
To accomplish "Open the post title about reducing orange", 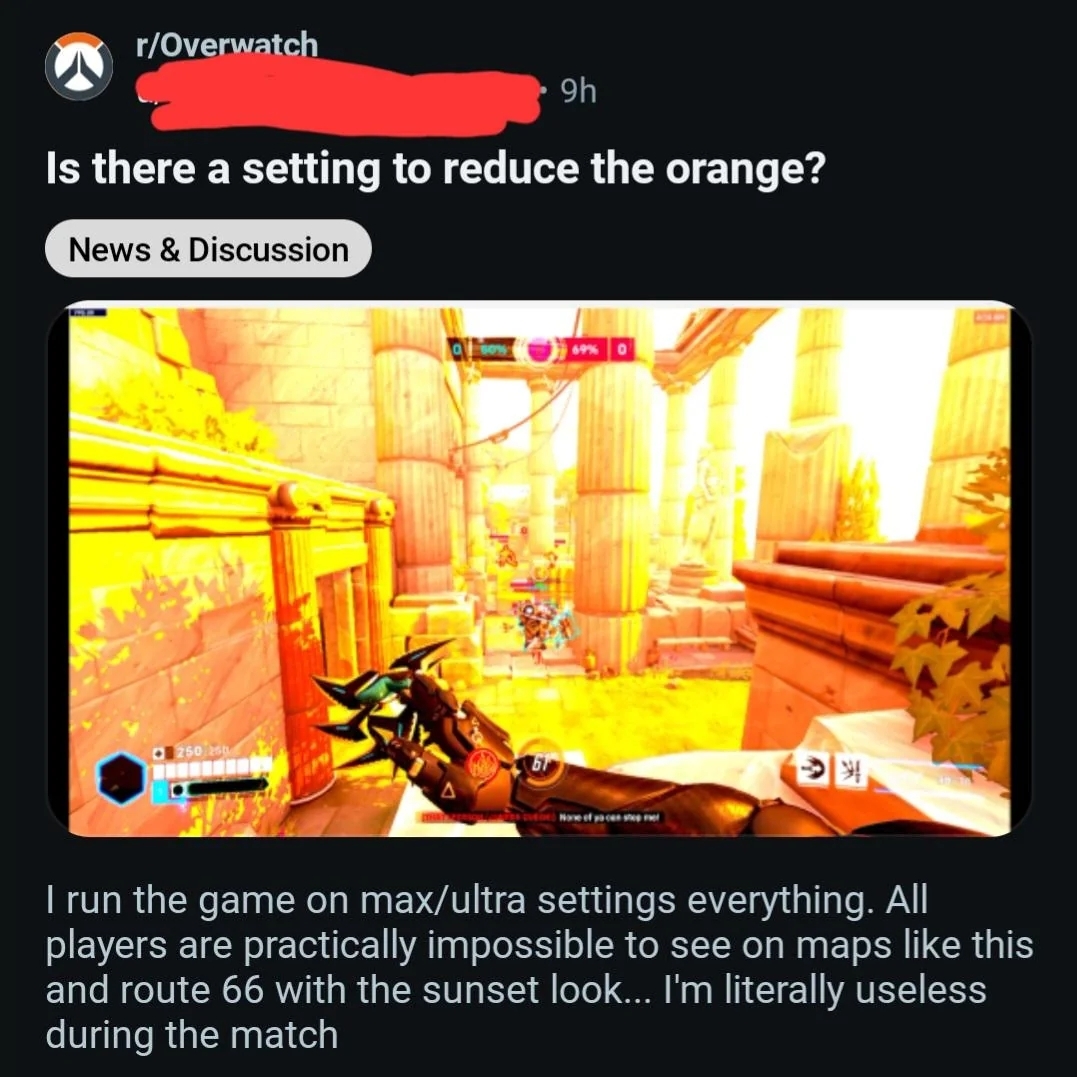I will (435, 168).
